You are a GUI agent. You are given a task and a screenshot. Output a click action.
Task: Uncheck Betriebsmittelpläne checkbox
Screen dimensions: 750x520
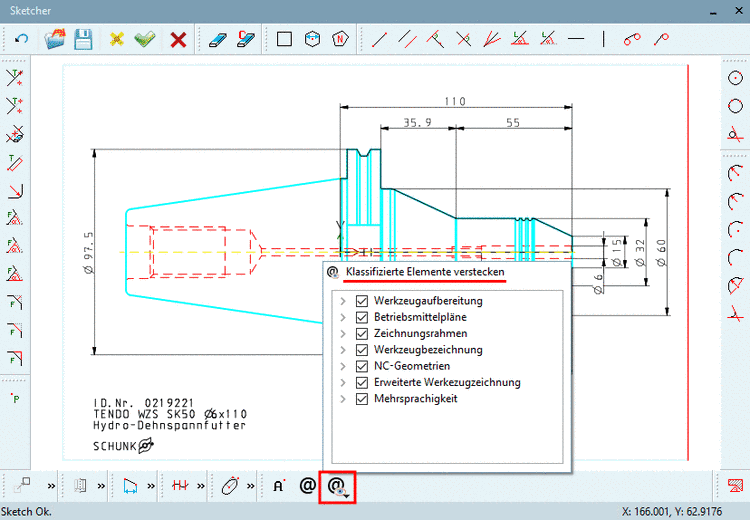click(362, 317)
